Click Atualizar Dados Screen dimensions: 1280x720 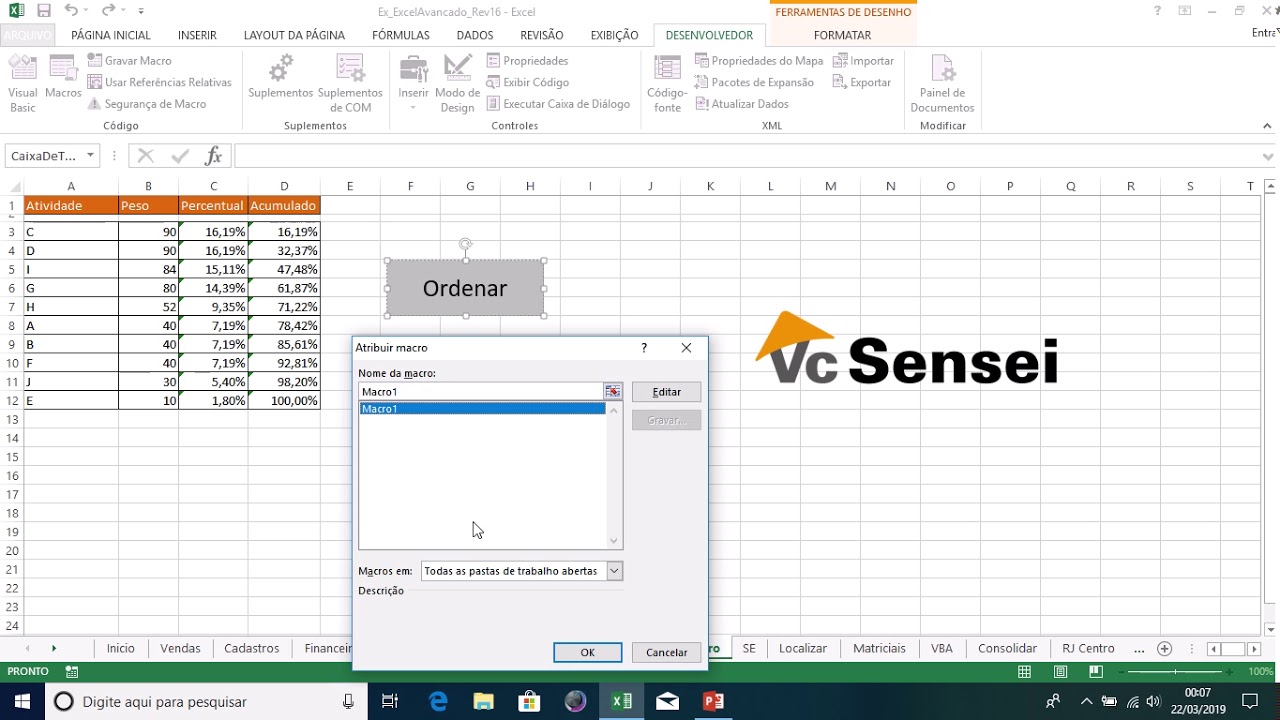click(741, 104)
